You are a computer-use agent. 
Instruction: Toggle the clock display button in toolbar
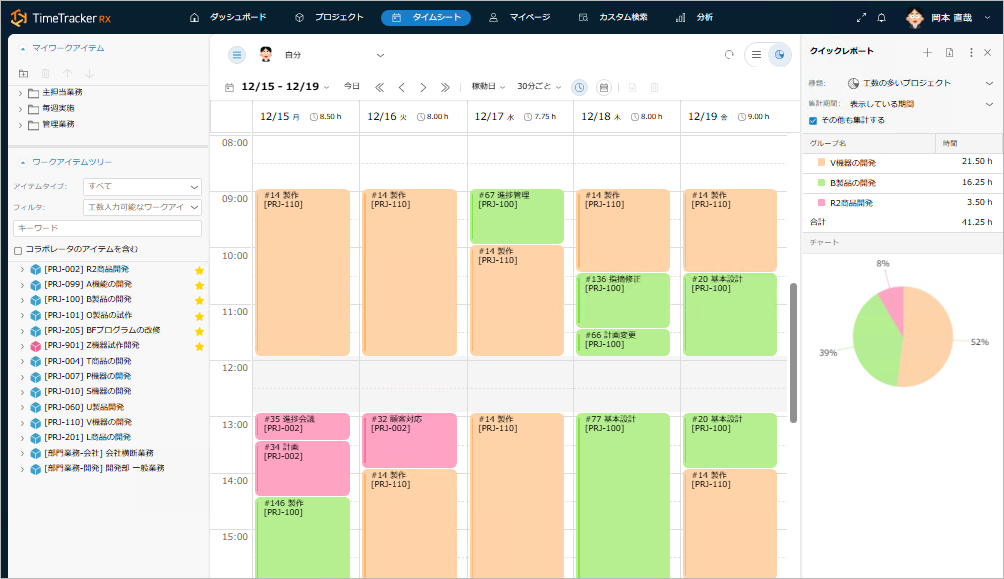[579, 87]
